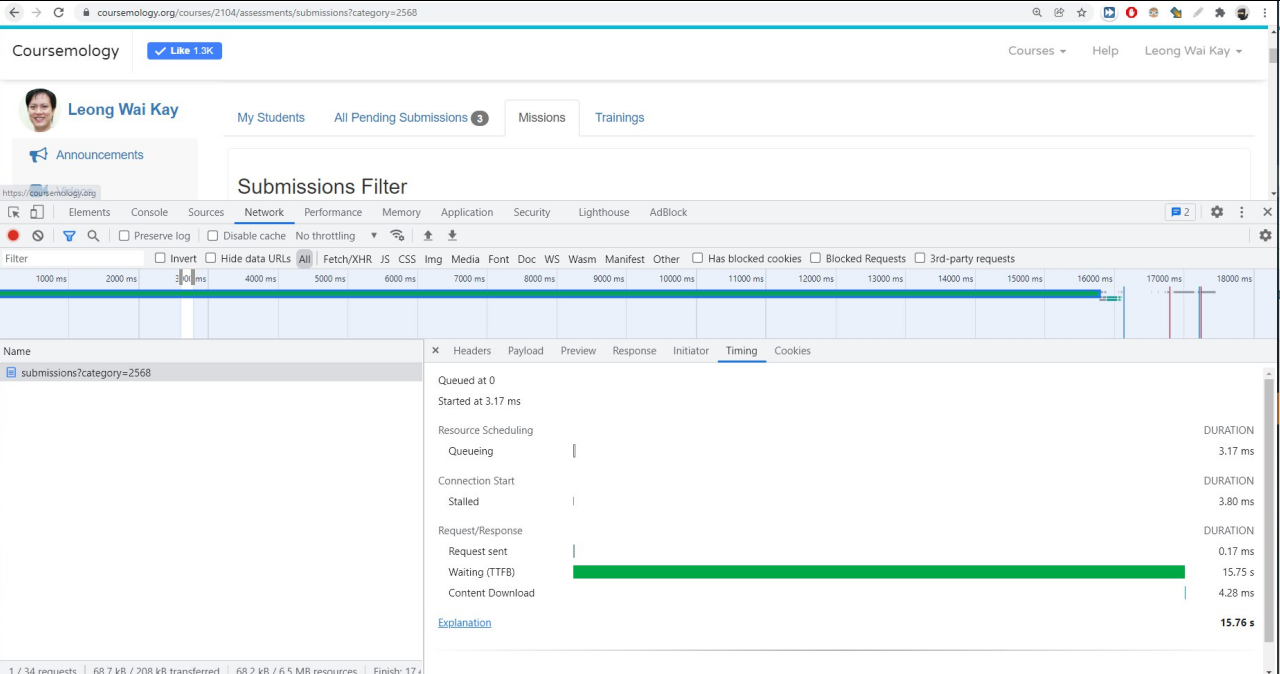The width and height of the screenshot is (1280, 674).
Task: Open the network filter funnel
Action: click(x=68, y=235)
